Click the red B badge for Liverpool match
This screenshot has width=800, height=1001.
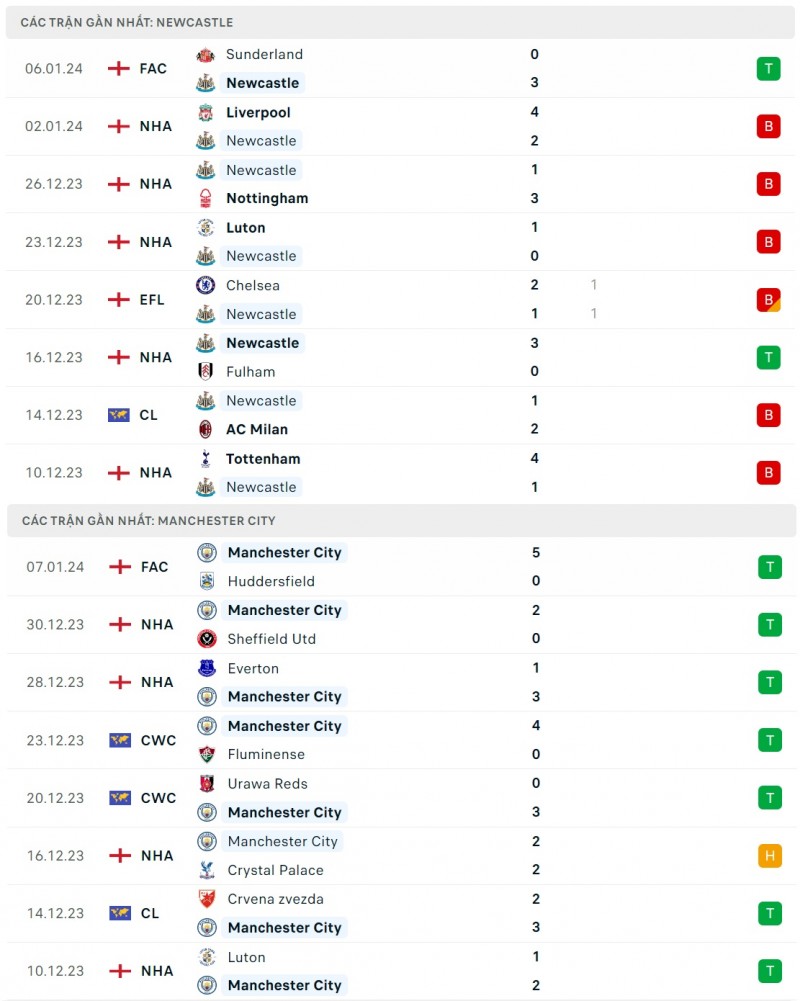pos(768,126)
